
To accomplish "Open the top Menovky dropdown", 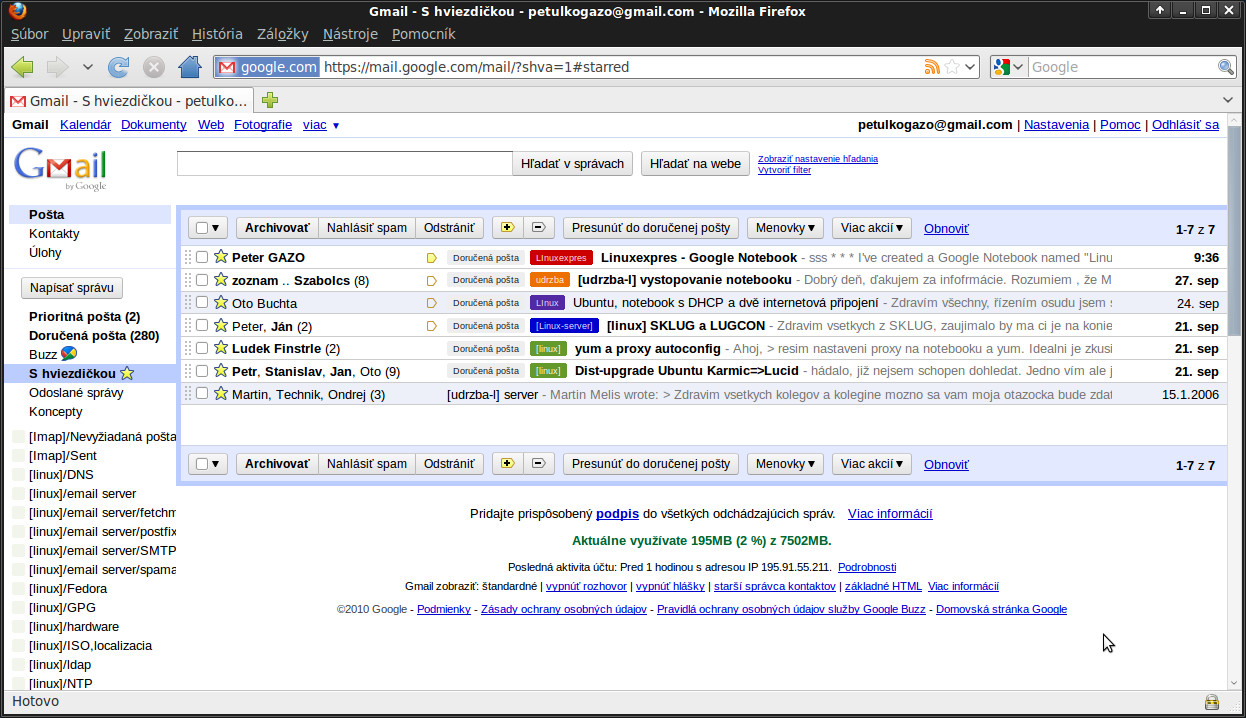I will [x=785, y=227].
